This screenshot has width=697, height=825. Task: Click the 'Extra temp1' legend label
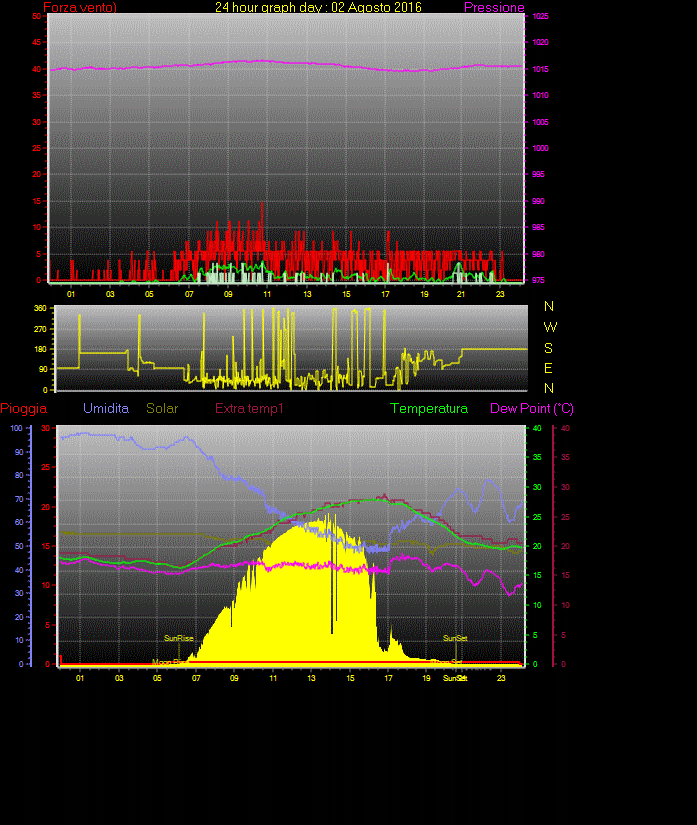[x=249, y=408]
